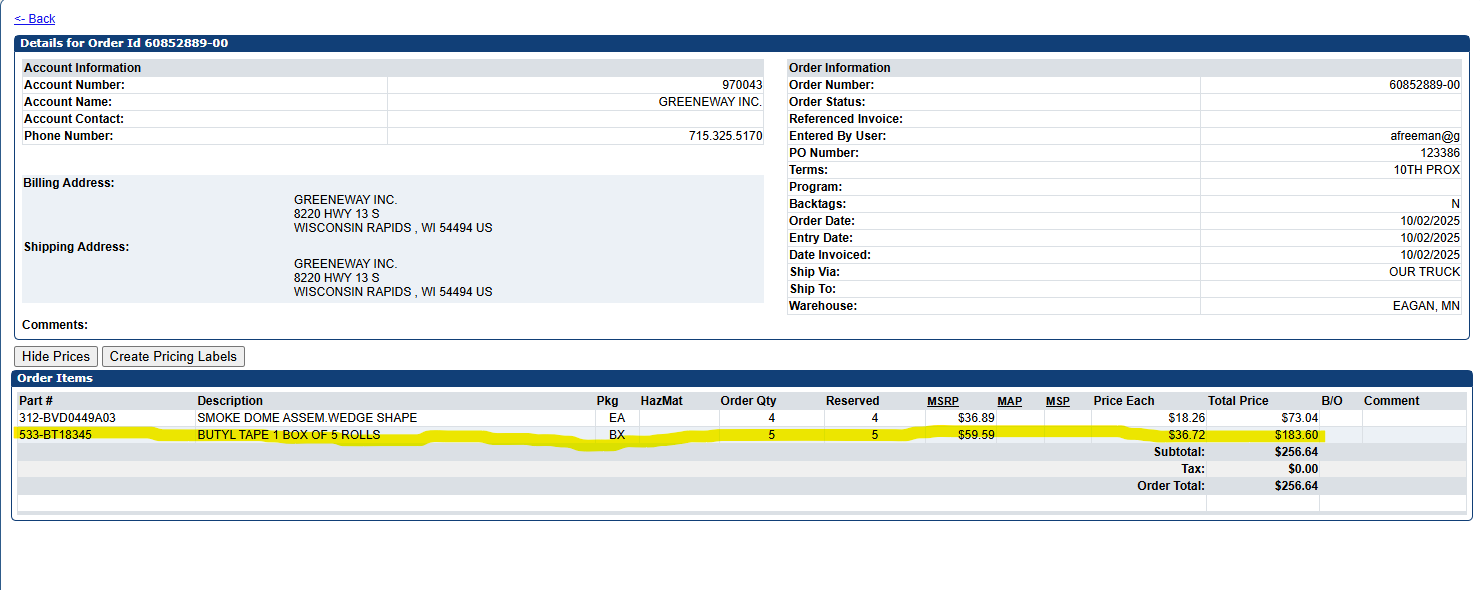
Task: Select the phone number 715.325.5170
Action: pos(726,136)
